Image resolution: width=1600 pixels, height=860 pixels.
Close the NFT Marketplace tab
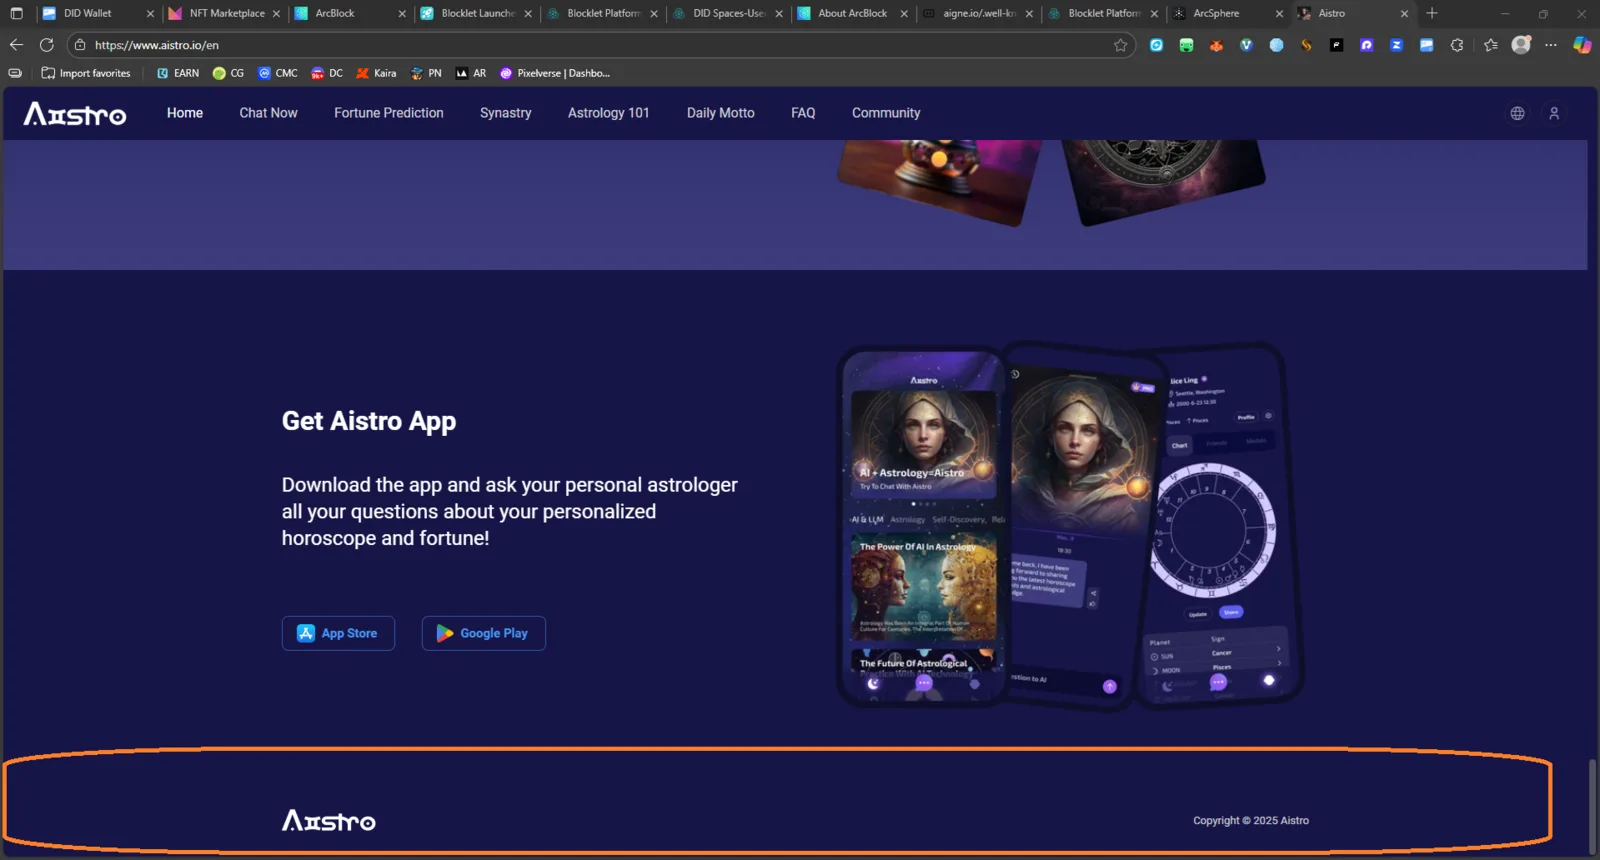276,13
